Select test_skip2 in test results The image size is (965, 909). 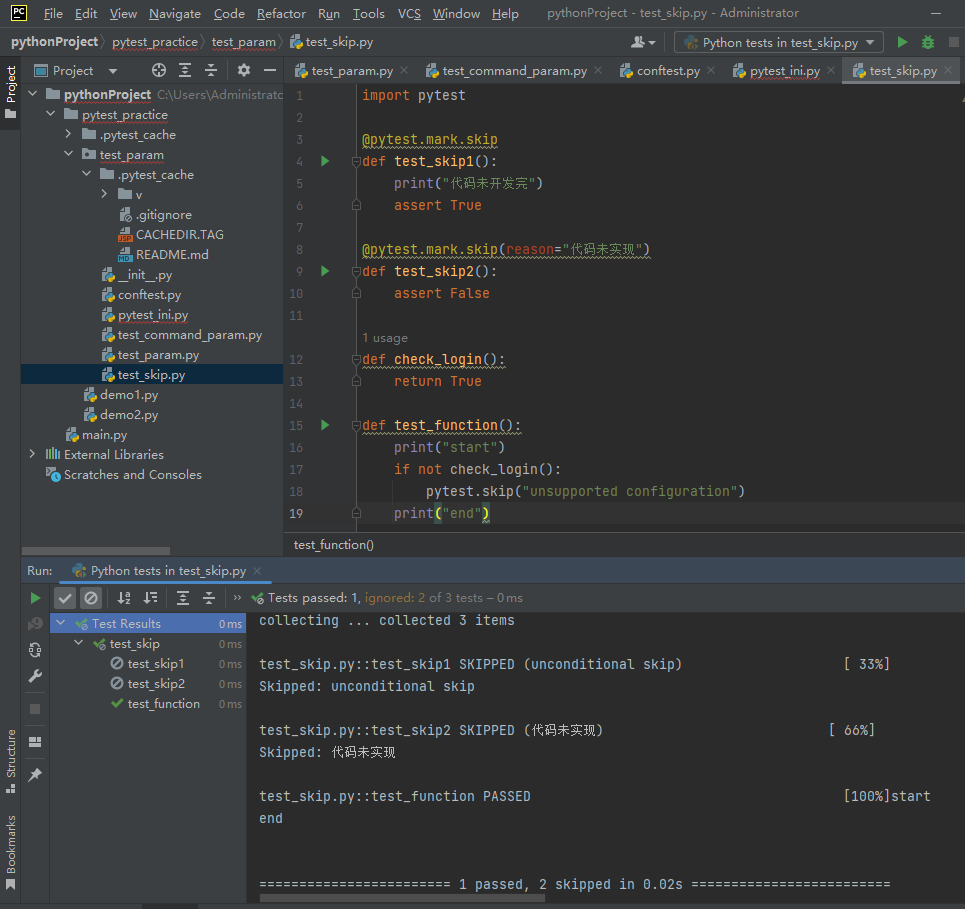pyautogui.click(x=156, y=684)
